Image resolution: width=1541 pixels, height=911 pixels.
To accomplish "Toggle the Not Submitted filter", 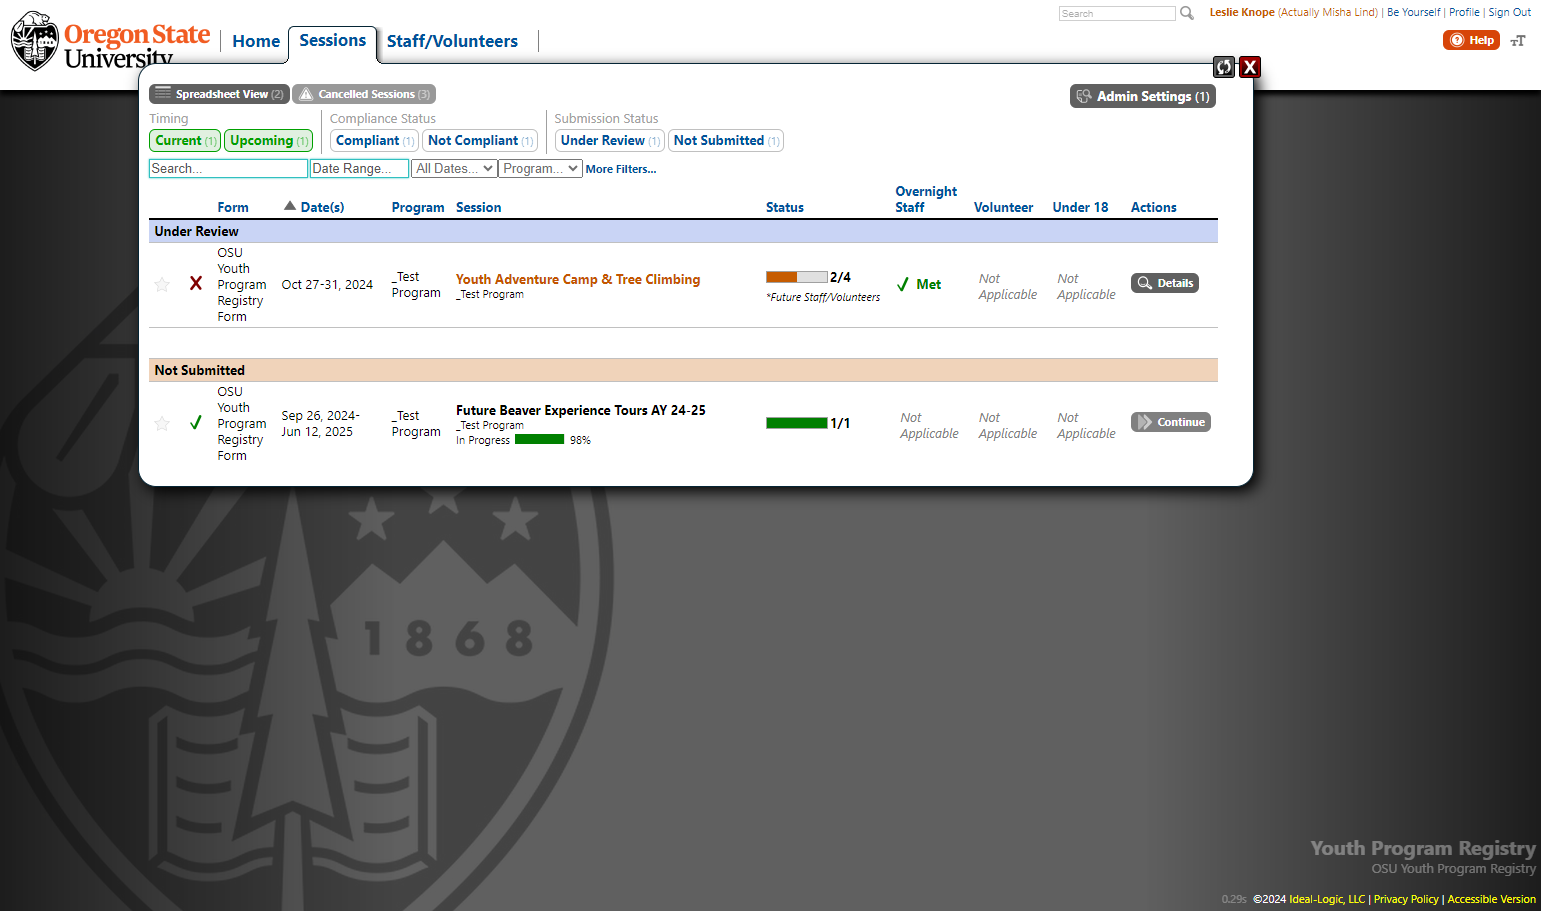I will 726,141.
